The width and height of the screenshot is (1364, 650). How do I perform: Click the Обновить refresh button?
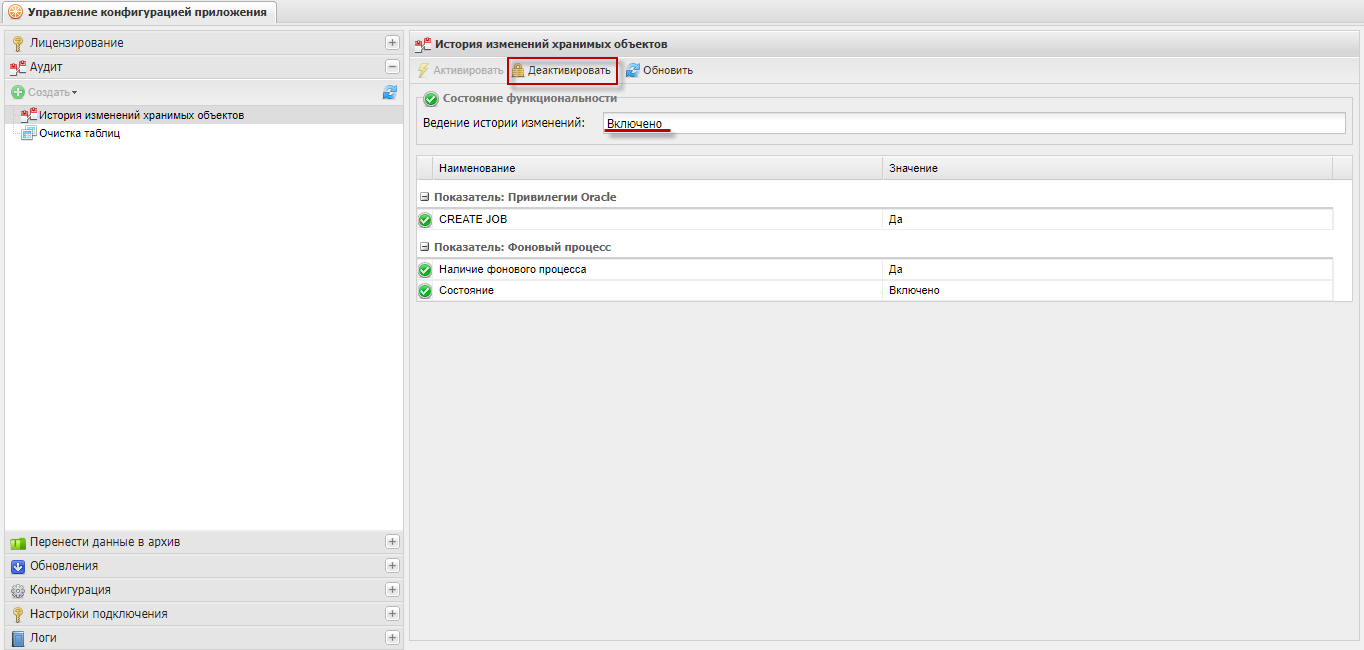(x=659, y=71)
